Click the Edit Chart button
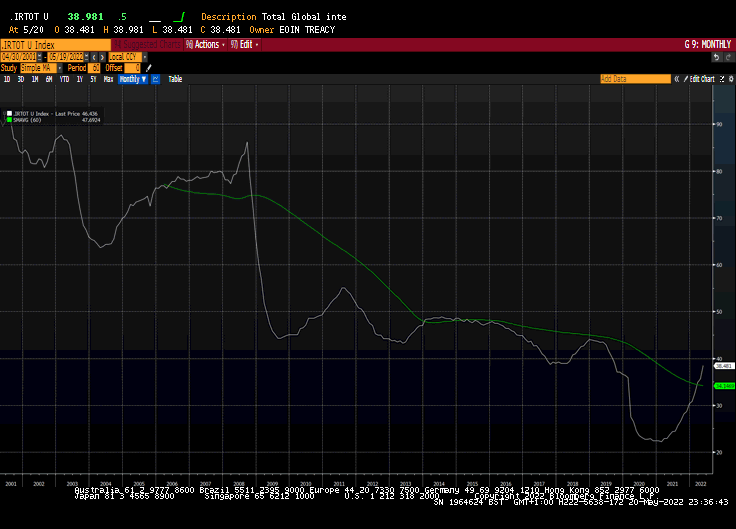Screen dimensions: 736x529 [x=700, y=78]
